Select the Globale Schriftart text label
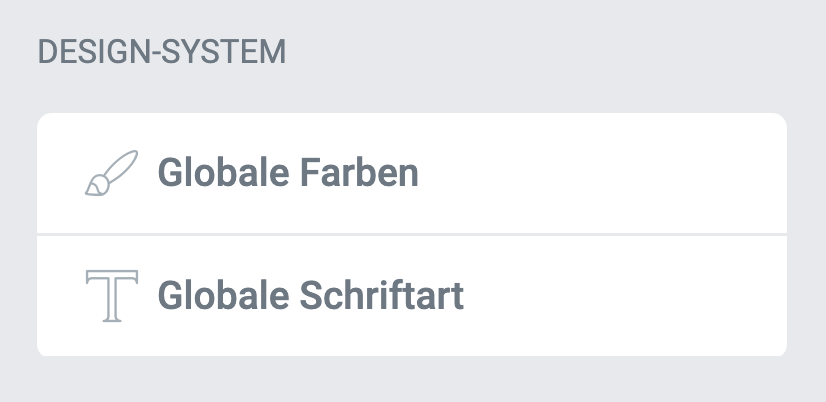 point(311,296)
